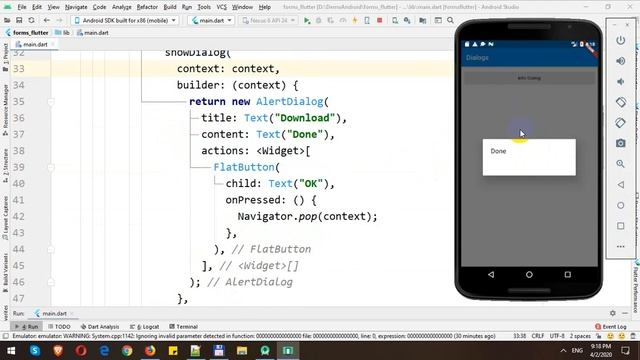
Task: Click the emulator Rotate Right icon
Action: pos(620,122)
